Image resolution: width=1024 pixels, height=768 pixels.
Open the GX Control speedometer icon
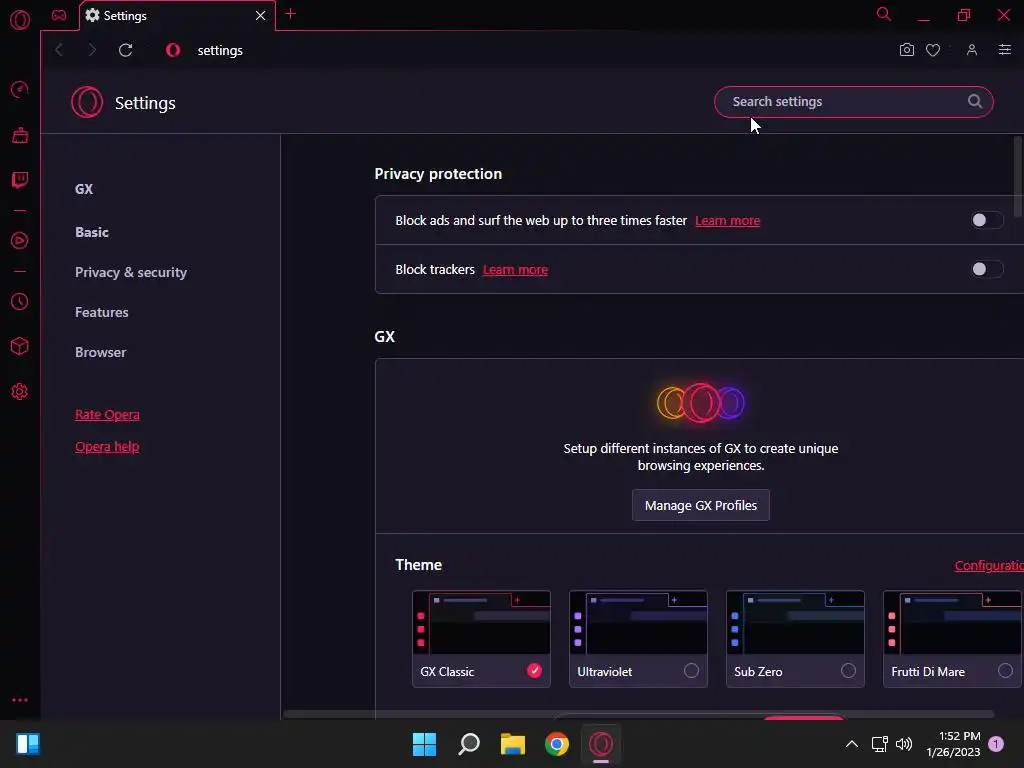pos(20,89)
